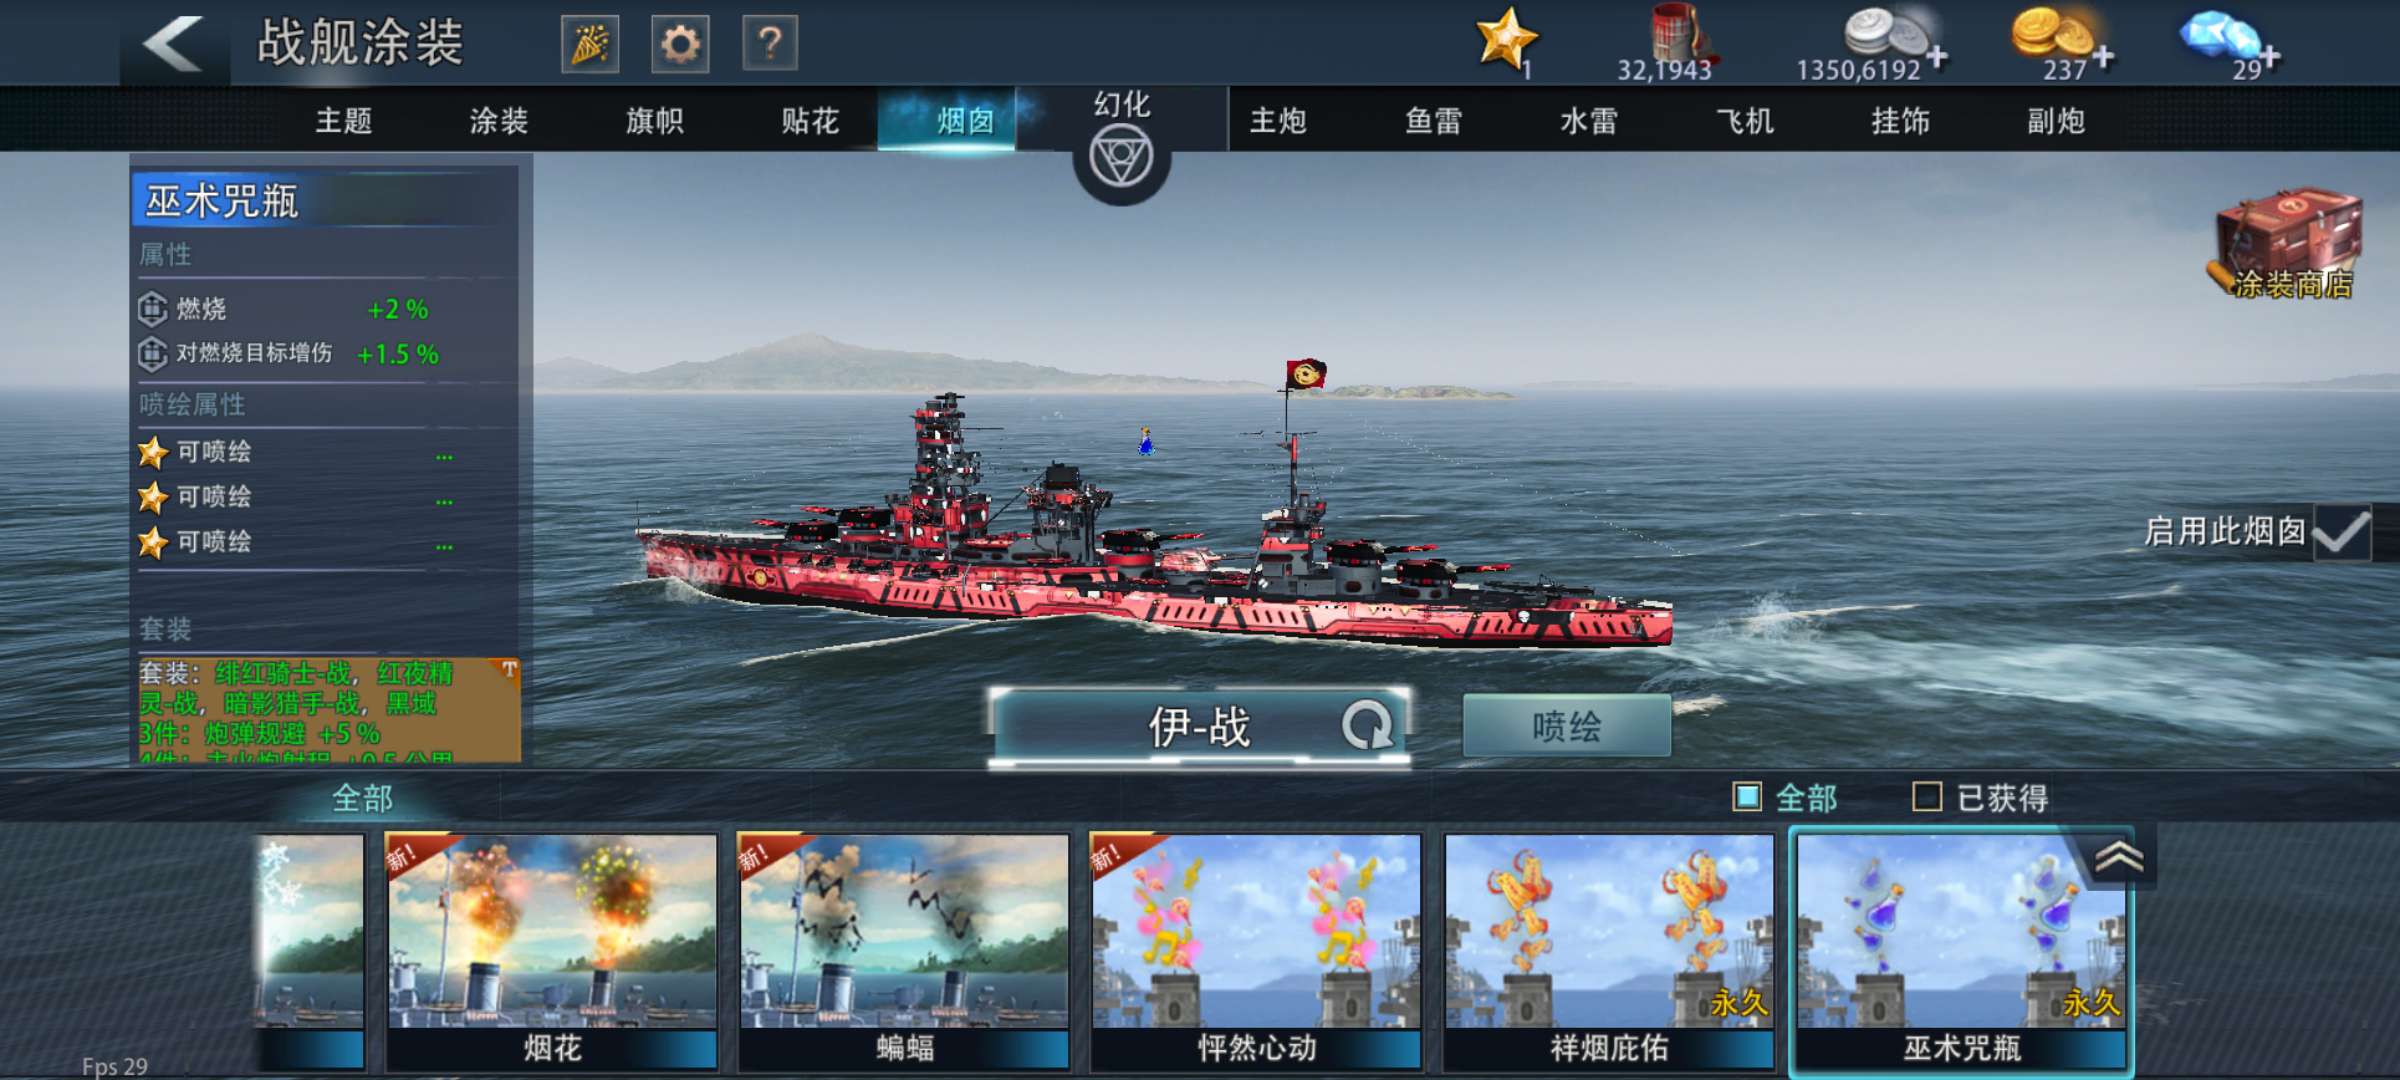Screen dimensions: 2400x1080
Task: Toggle 启用此烟囱 checkmark
Action: pyautogui.click(x=2342, y=532)
